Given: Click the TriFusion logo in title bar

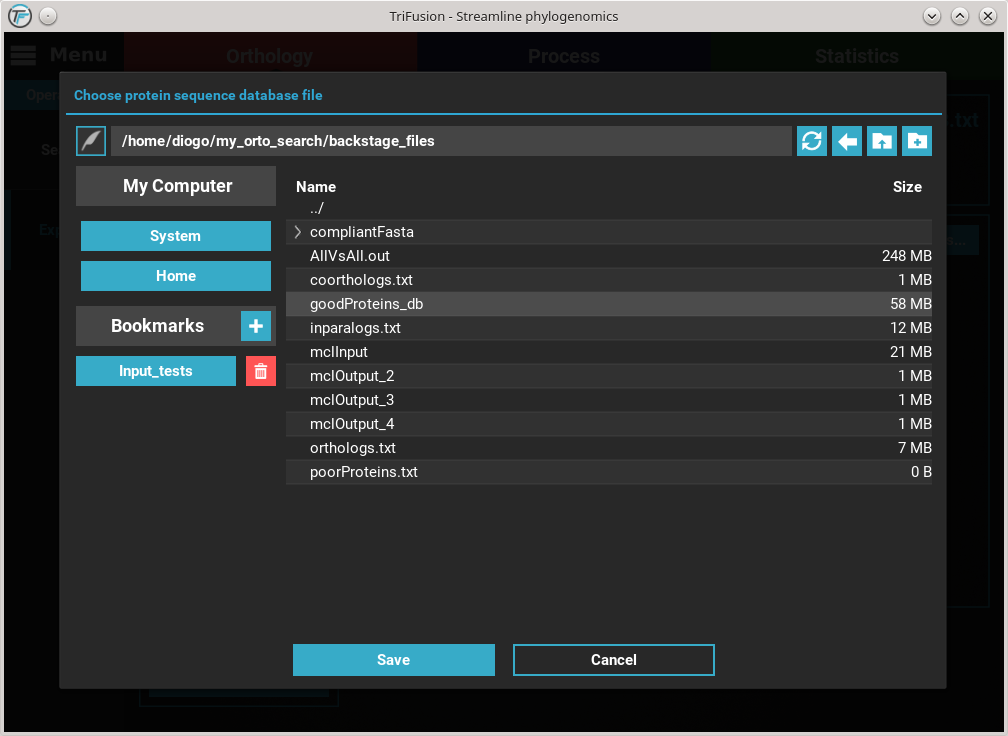Looking at the screenshot, I should click(x=20, y=16).
